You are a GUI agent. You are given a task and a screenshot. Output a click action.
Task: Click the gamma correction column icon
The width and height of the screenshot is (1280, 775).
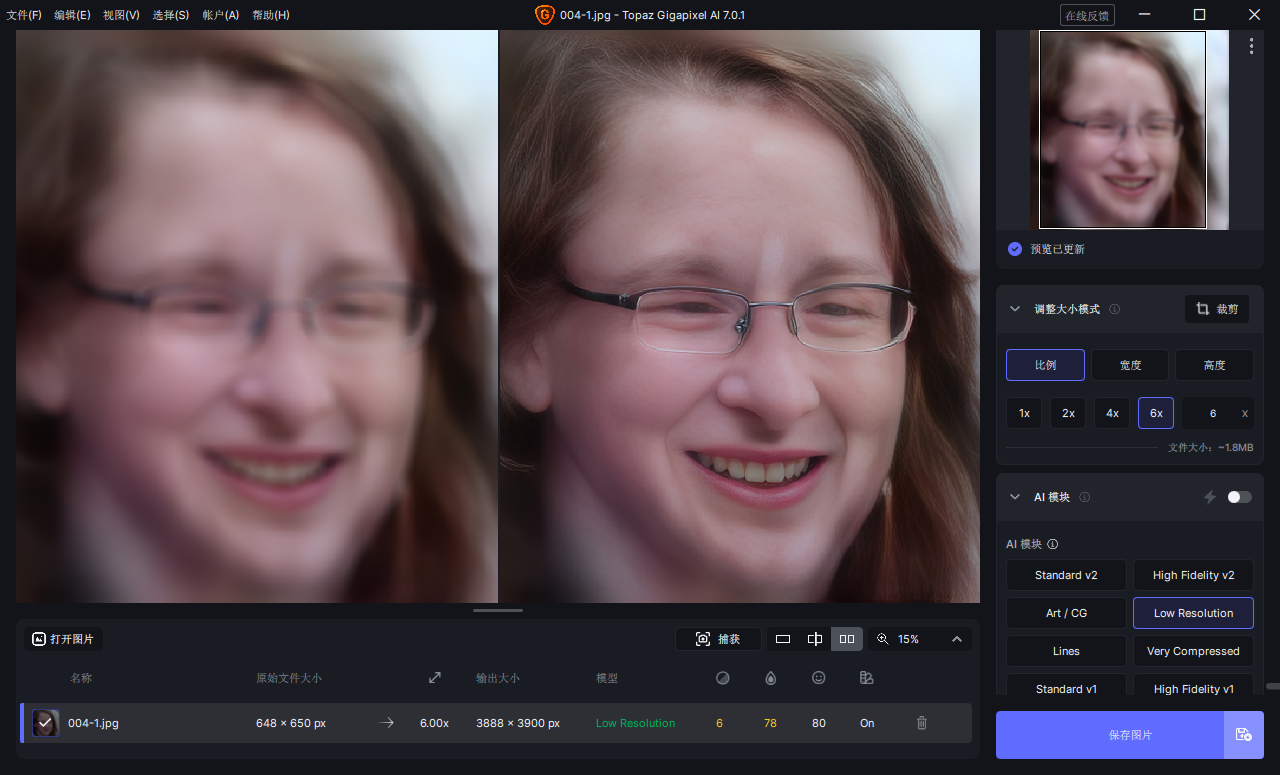click(867, 678)
